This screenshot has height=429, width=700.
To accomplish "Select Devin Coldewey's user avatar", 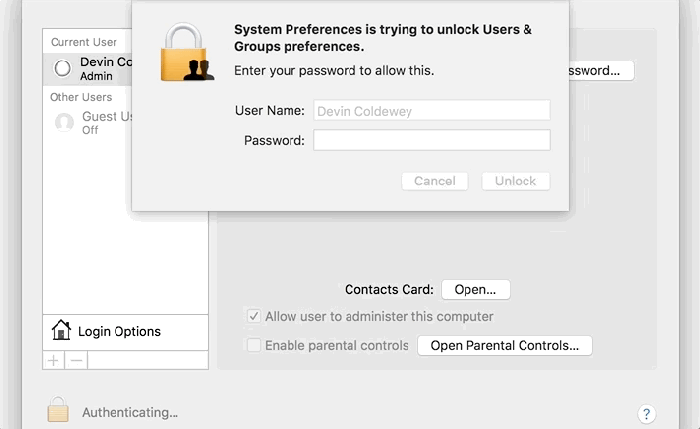I will tap(63, 68).
